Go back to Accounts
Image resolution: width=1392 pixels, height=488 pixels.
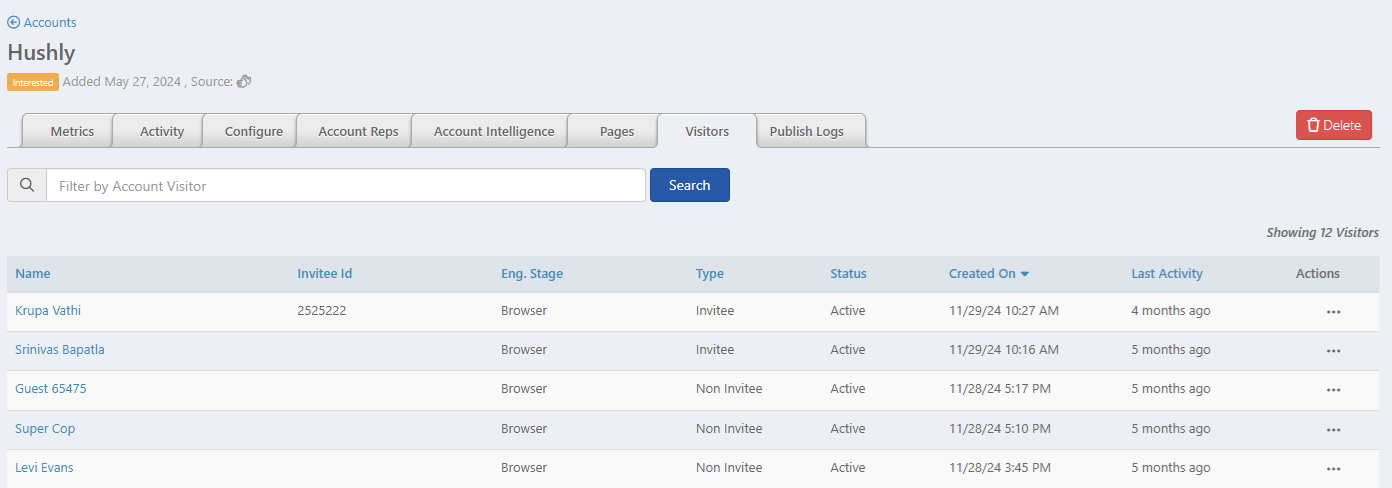tap(42, 22)
